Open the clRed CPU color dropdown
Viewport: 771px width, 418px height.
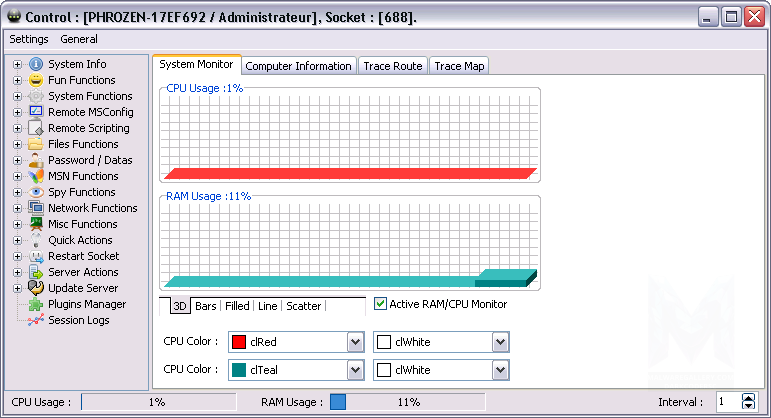[x=354, y=342]
